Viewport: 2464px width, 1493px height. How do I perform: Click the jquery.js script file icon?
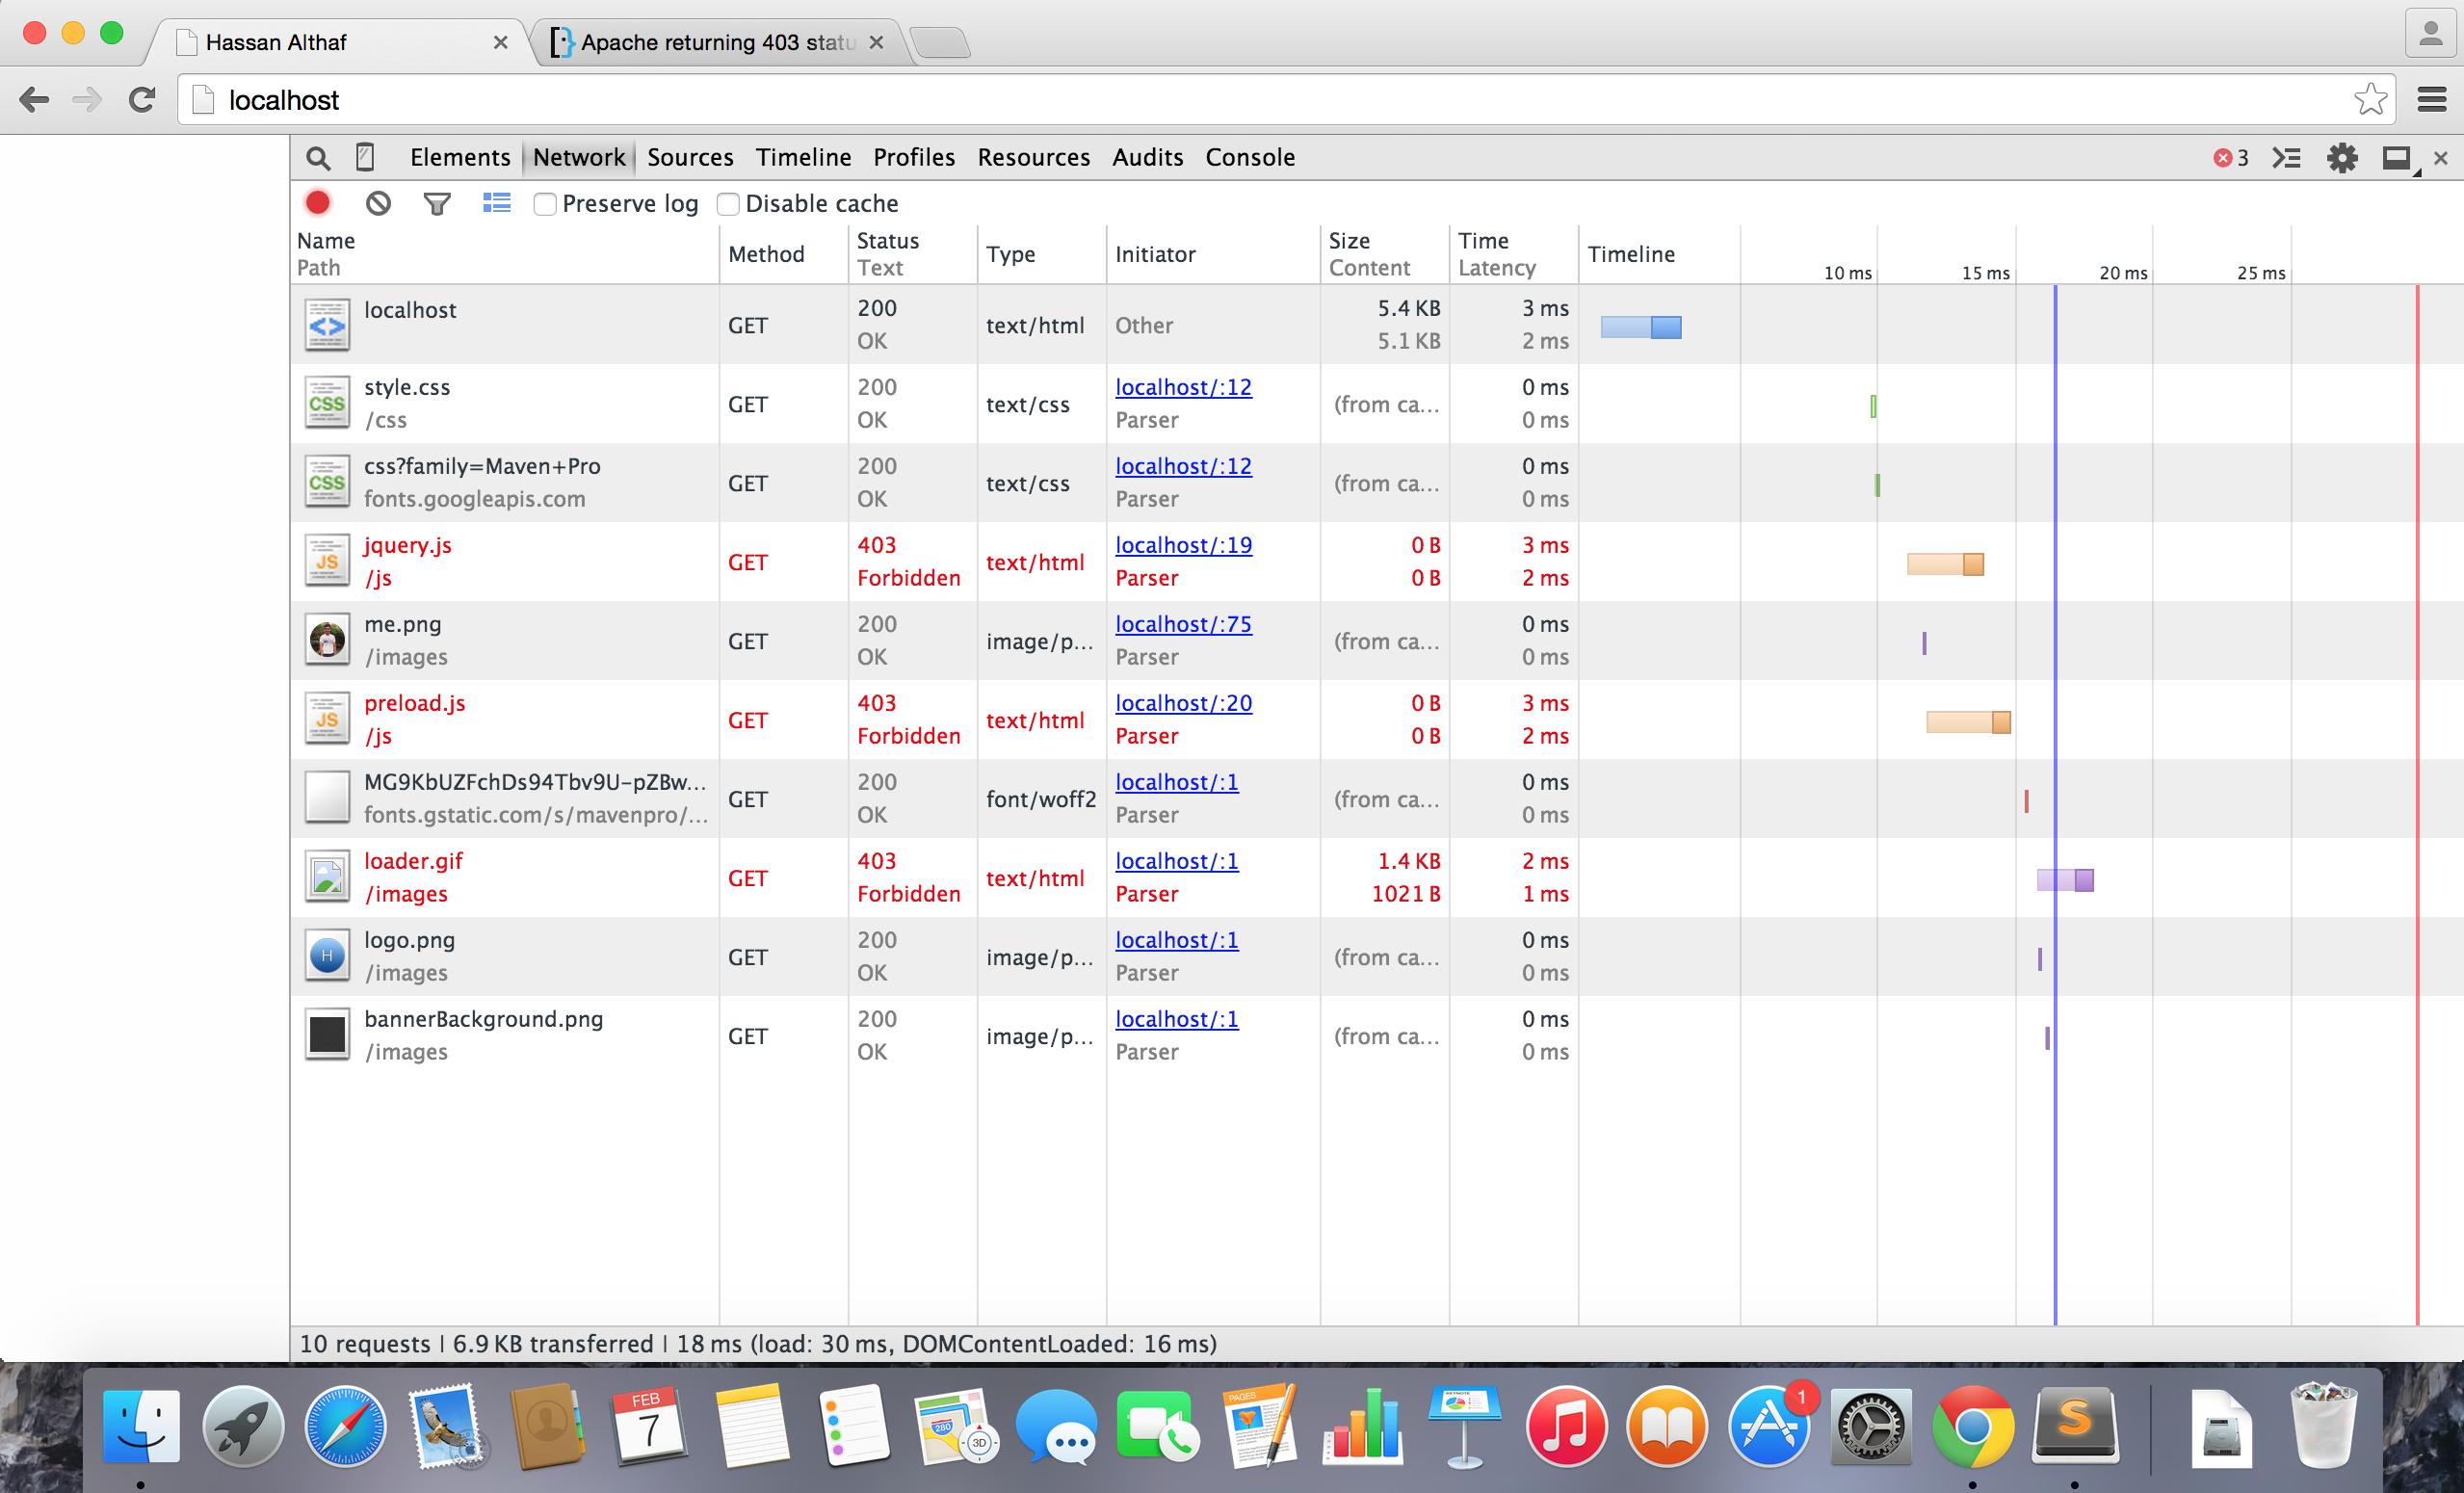tap(327, 561)
